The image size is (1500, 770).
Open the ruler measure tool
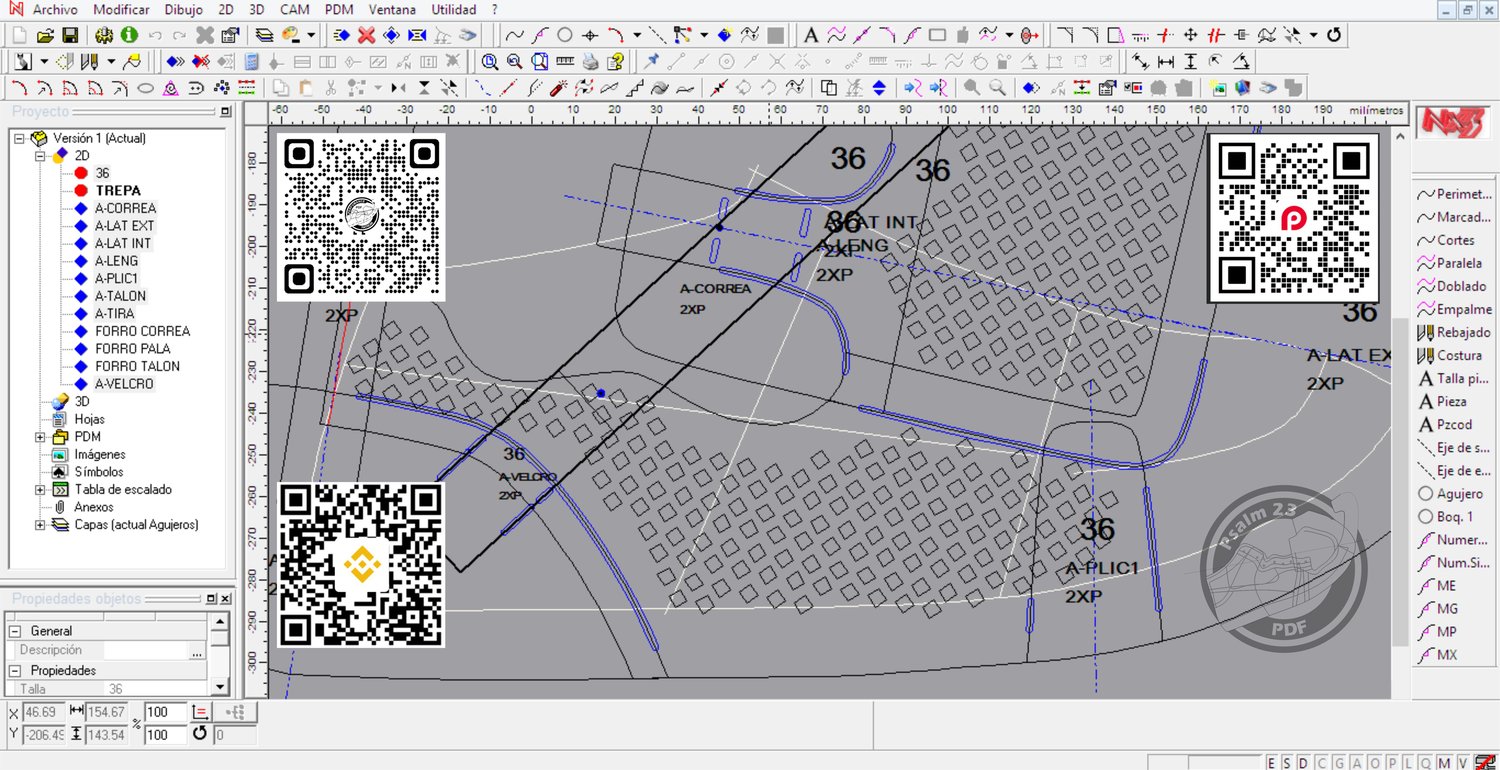click(x=565, y=62)
